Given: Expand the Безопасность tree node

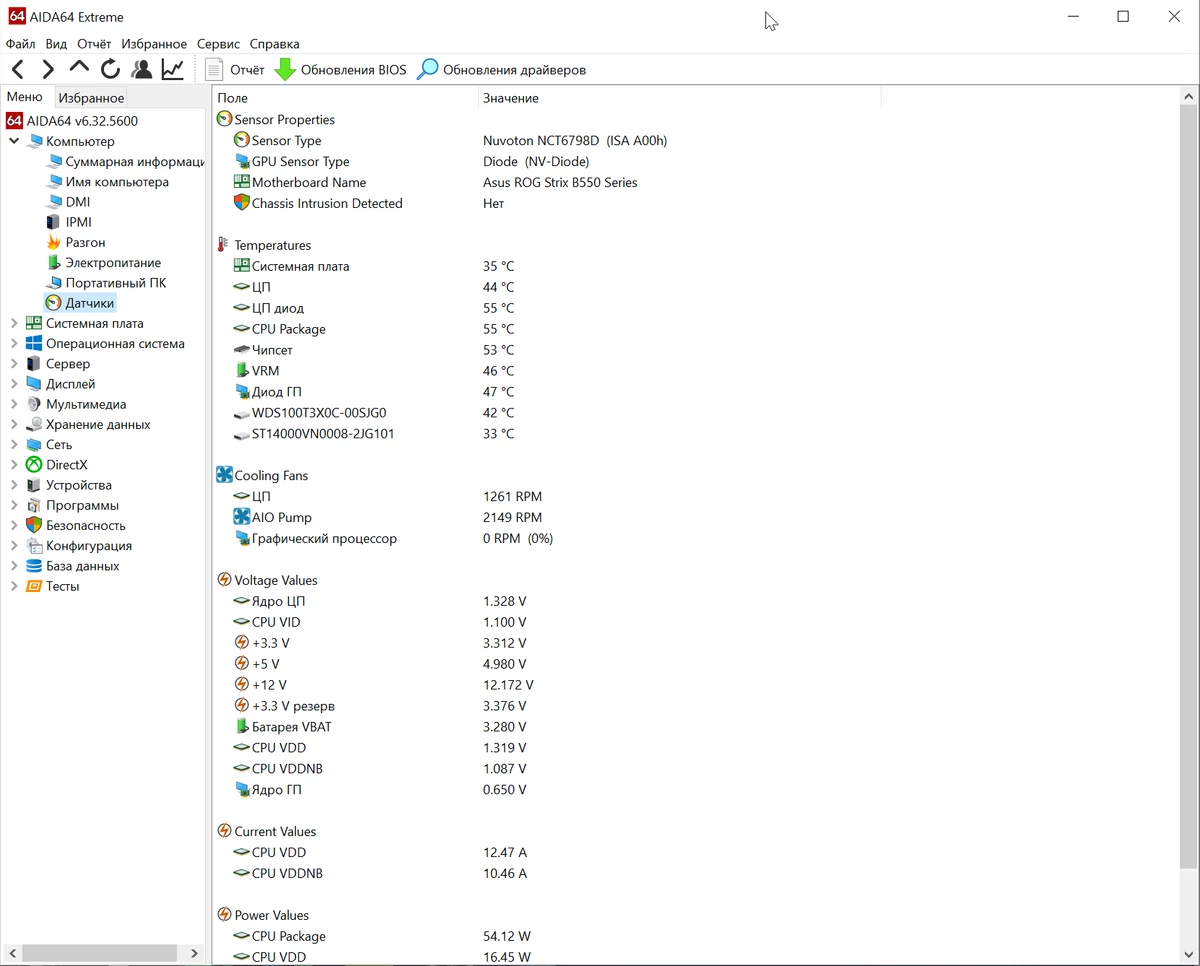Looking at the screenshot, I should [x=14, y=525].
